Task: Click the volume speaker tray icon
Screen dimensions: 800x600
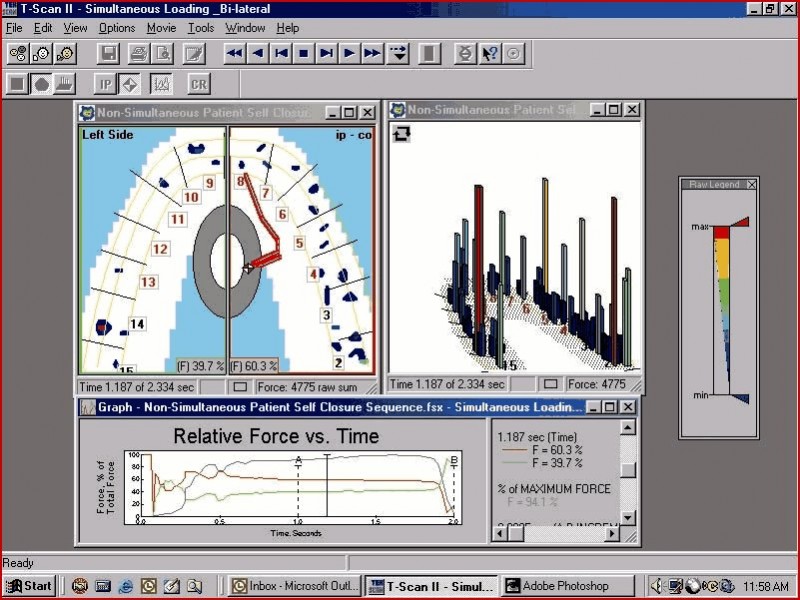Action: 657,586
